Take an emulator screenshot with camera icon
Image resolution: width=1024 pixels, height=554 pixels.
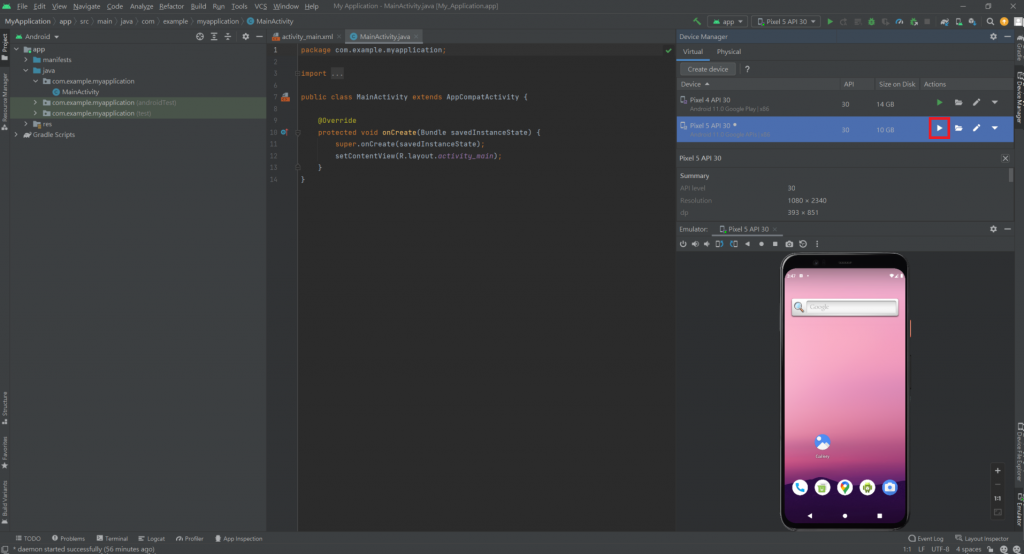point(789,244)
